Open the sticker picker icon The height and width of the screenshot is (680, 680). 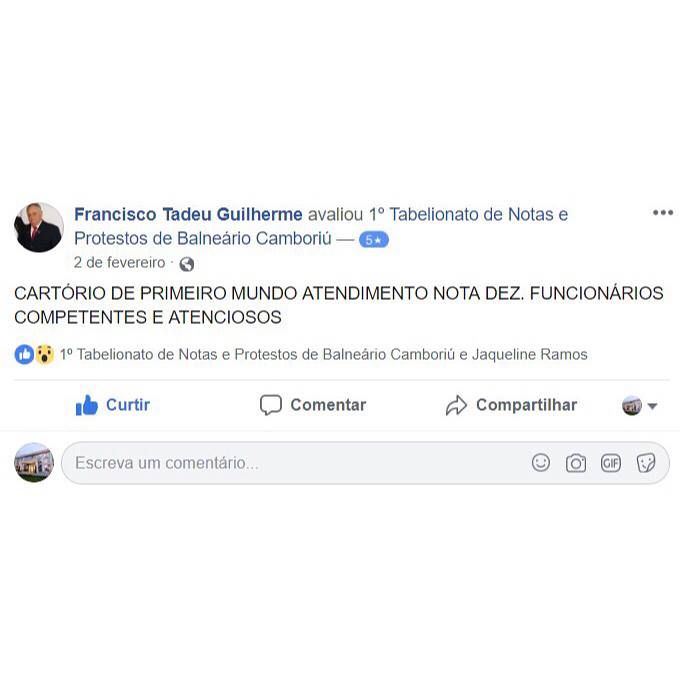(x=645, y=463)
